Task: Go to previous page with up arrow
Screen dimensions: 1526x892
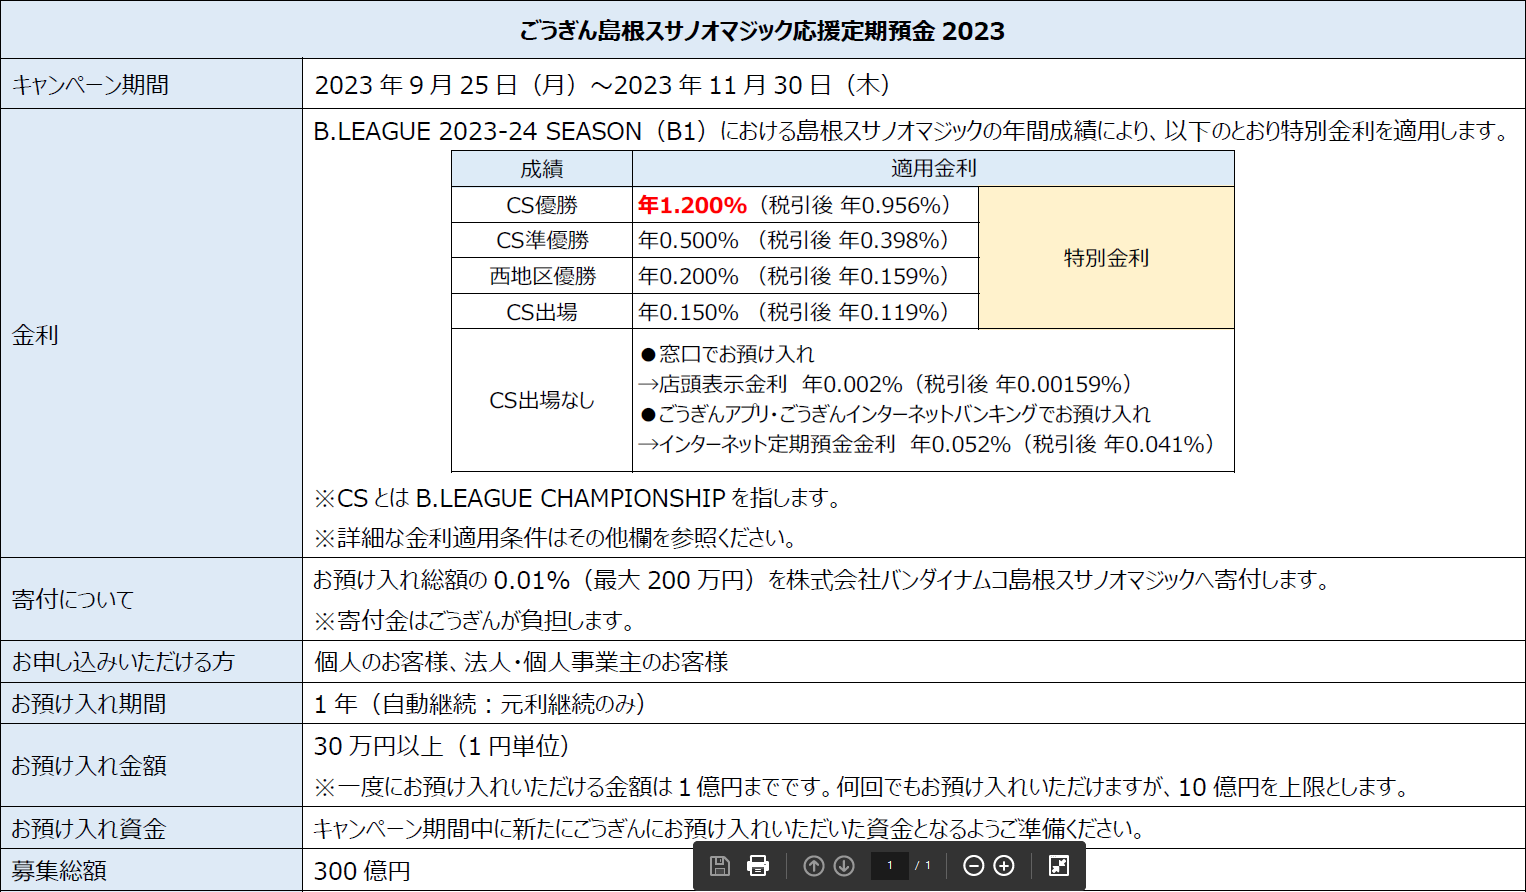Action: [814, 866]
